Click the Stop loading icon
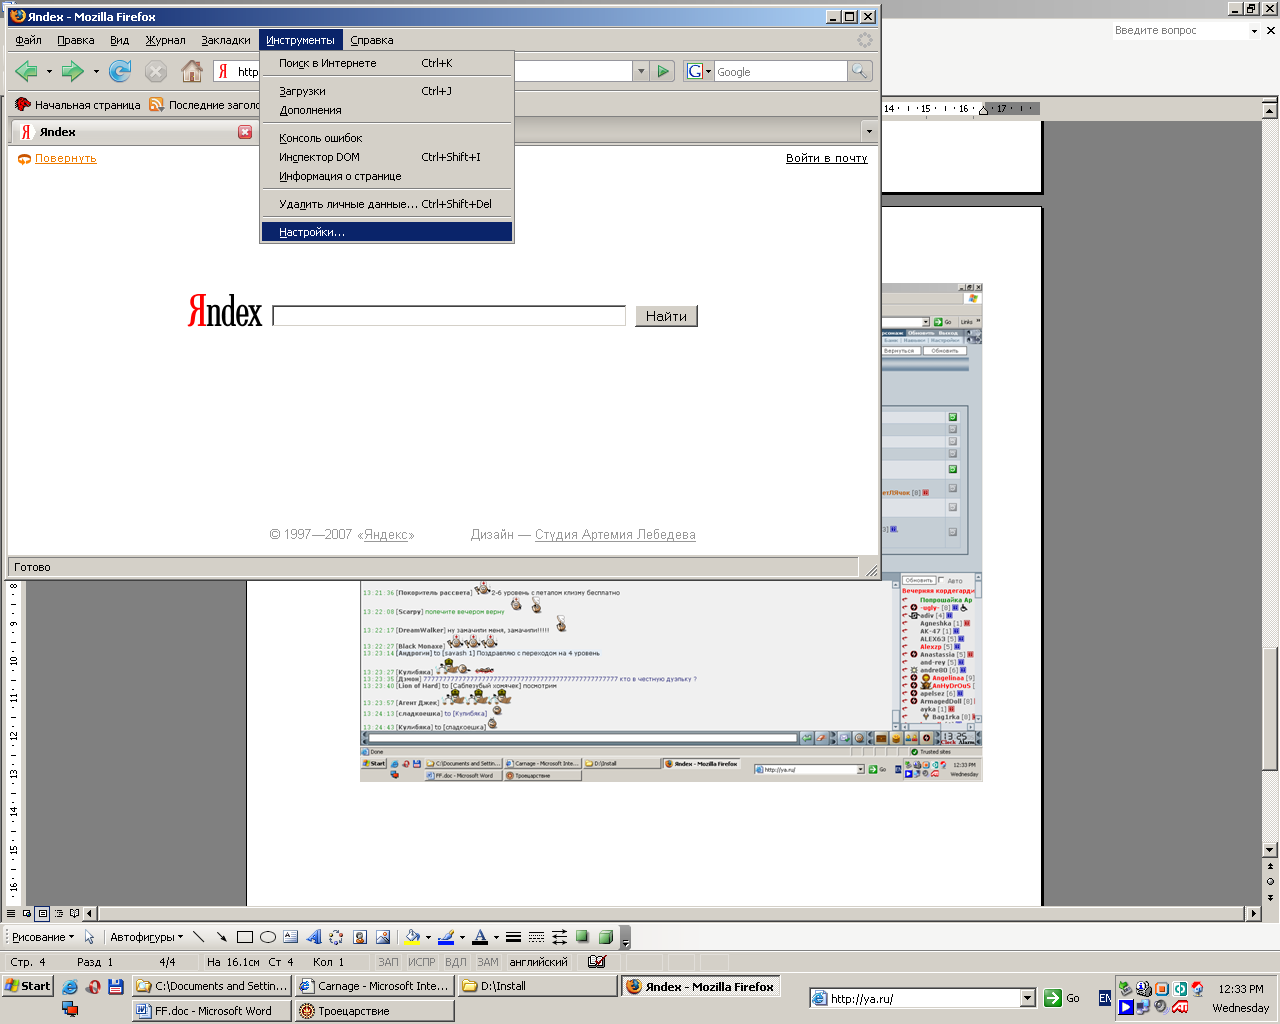Screen dimensions: 1280x1024 (156, 71)
